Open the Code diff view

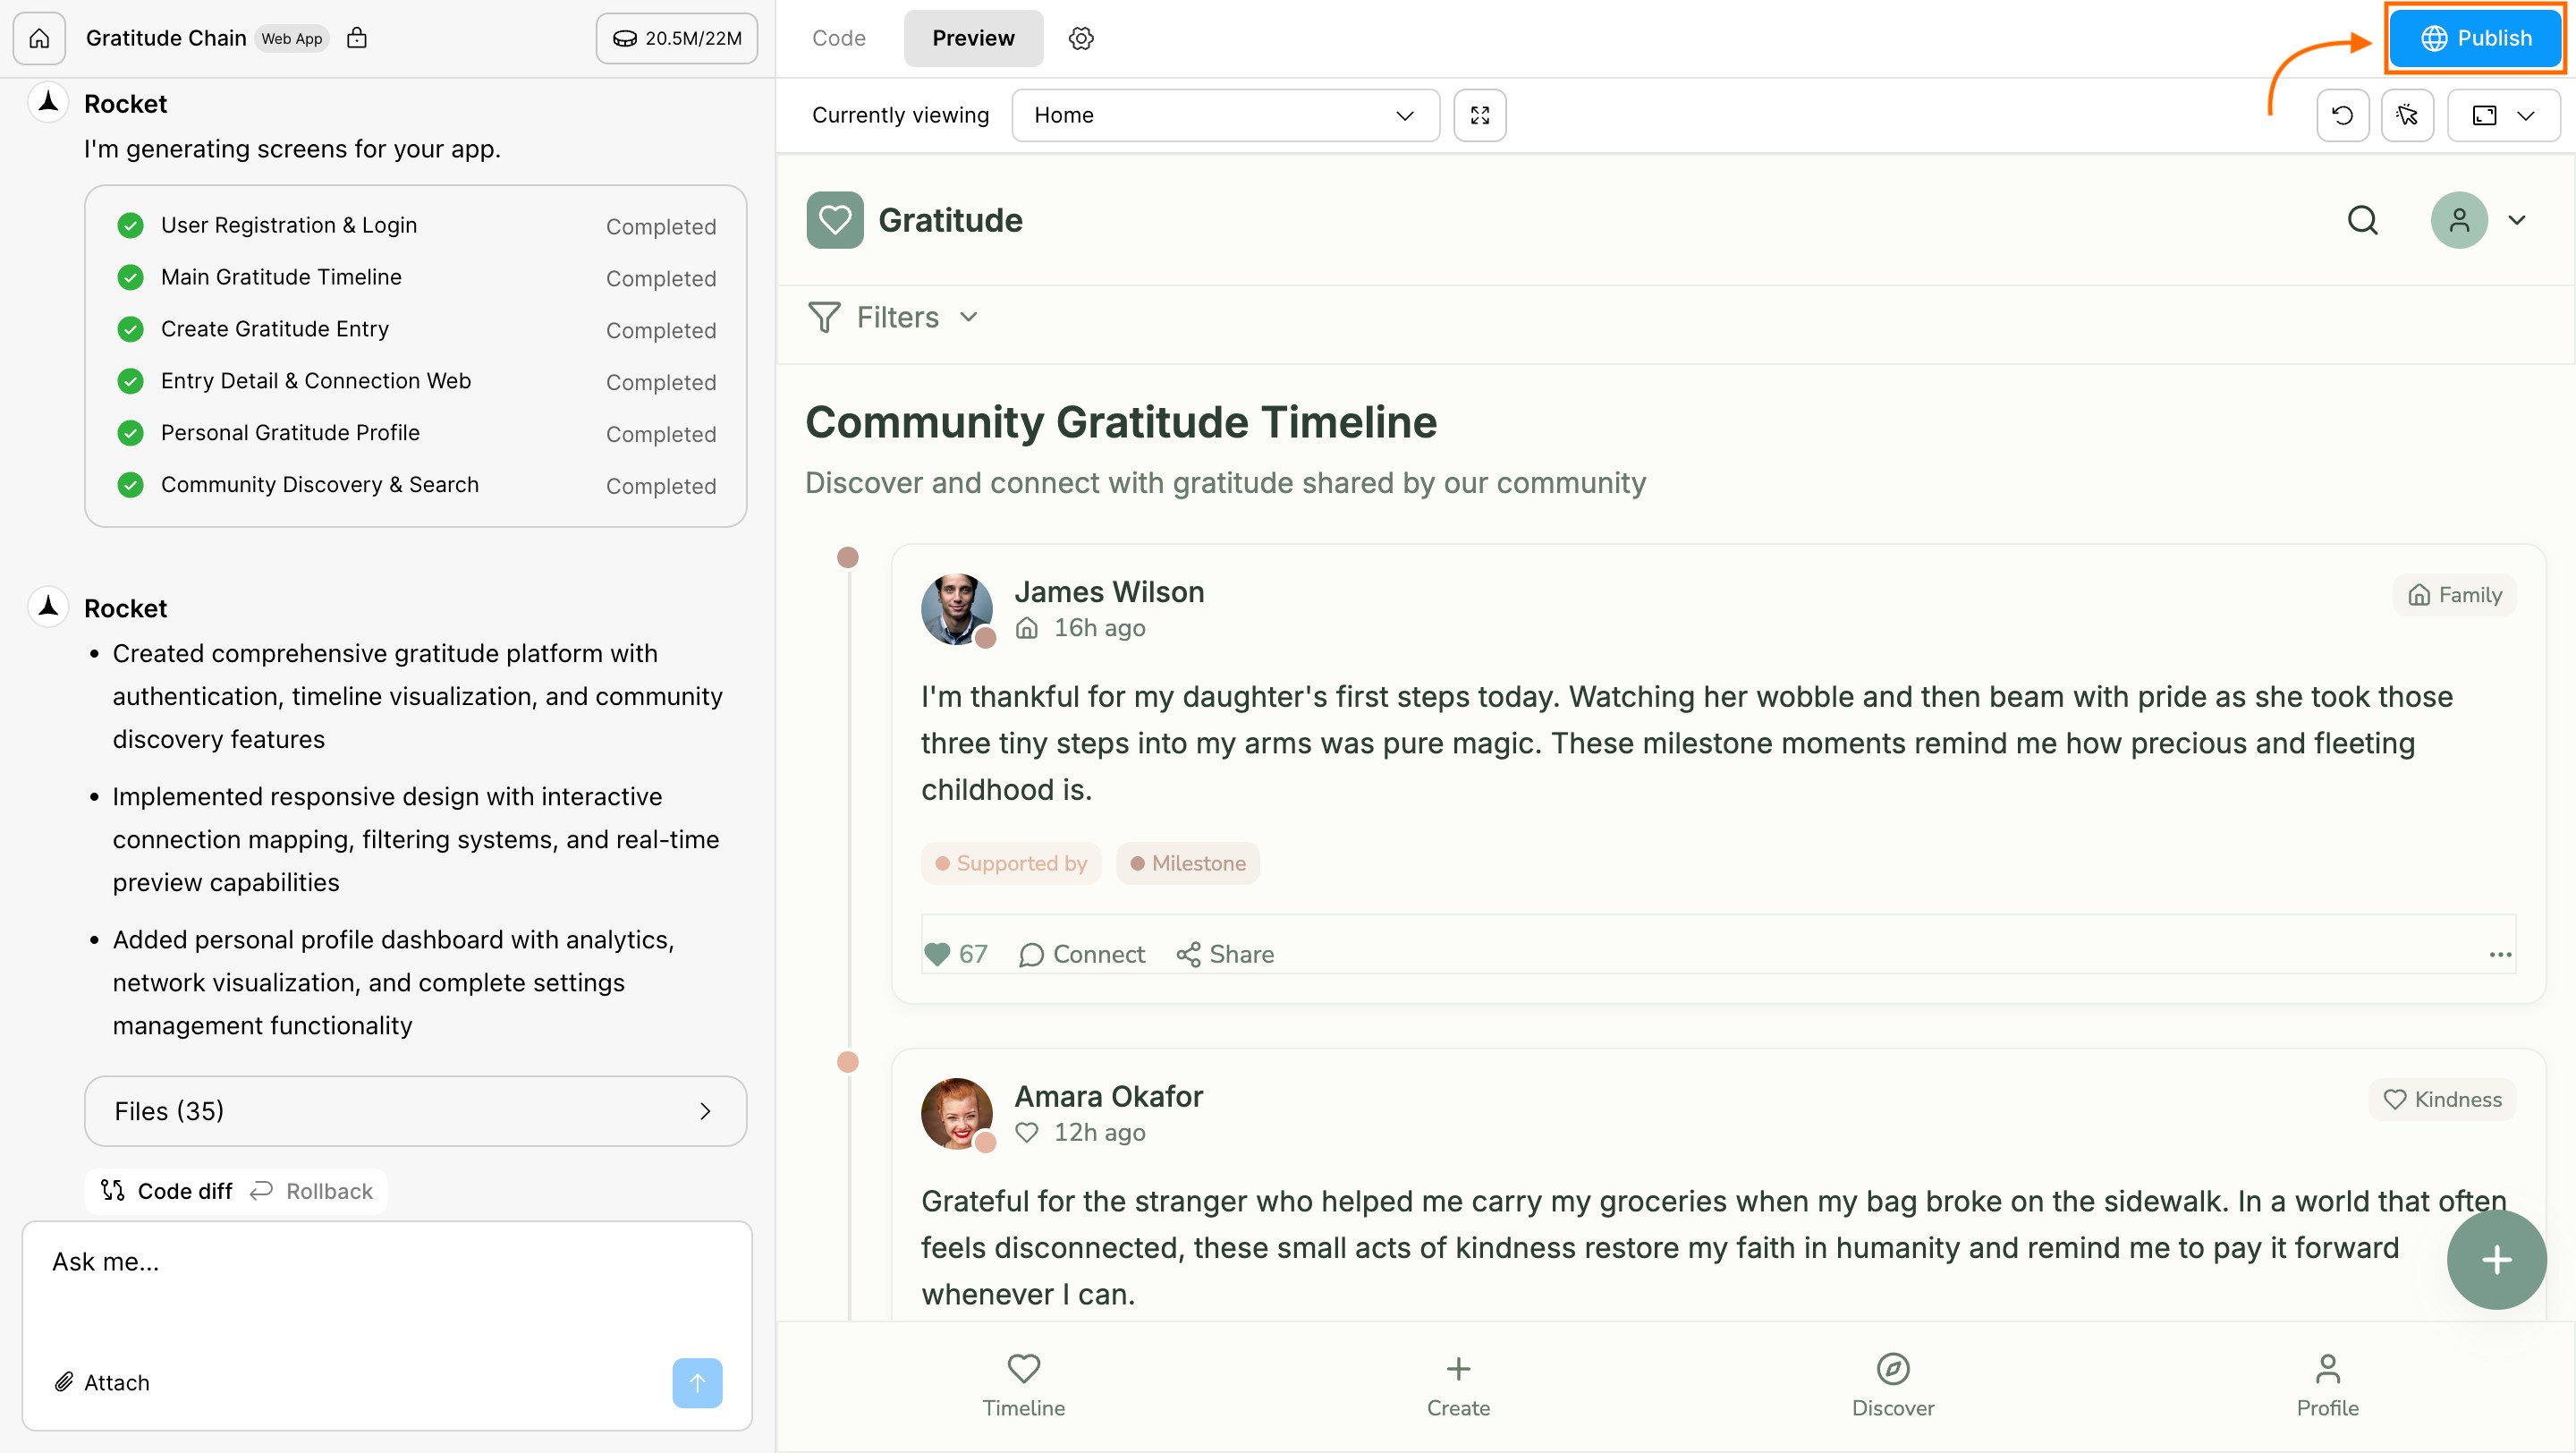[x=166, y=1191]
